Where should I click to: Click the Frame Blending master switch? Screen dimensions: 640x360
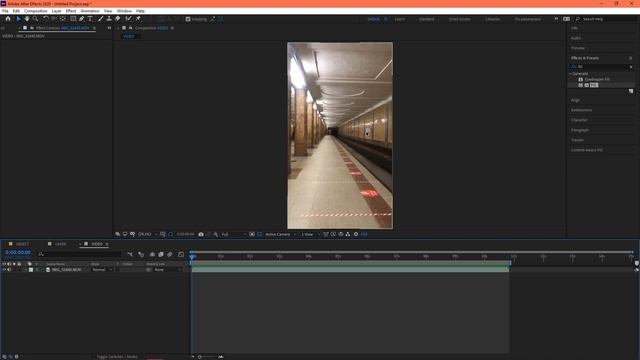coord(161,254)
